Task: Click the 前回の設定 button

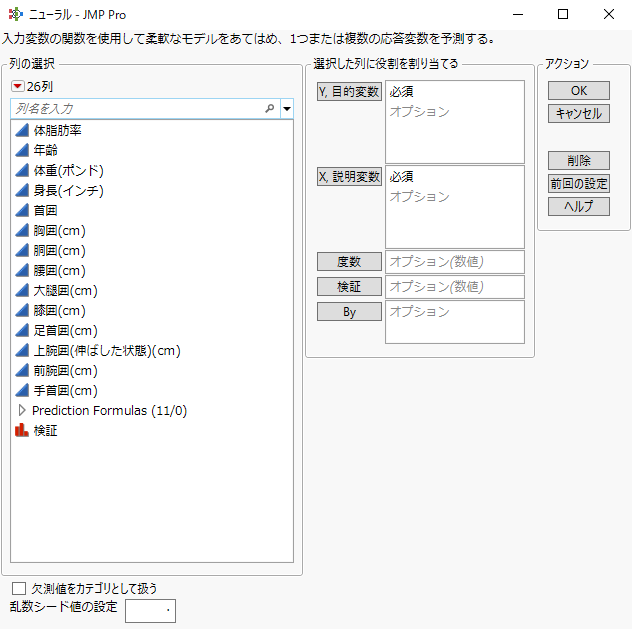Action: coord(578,184)
